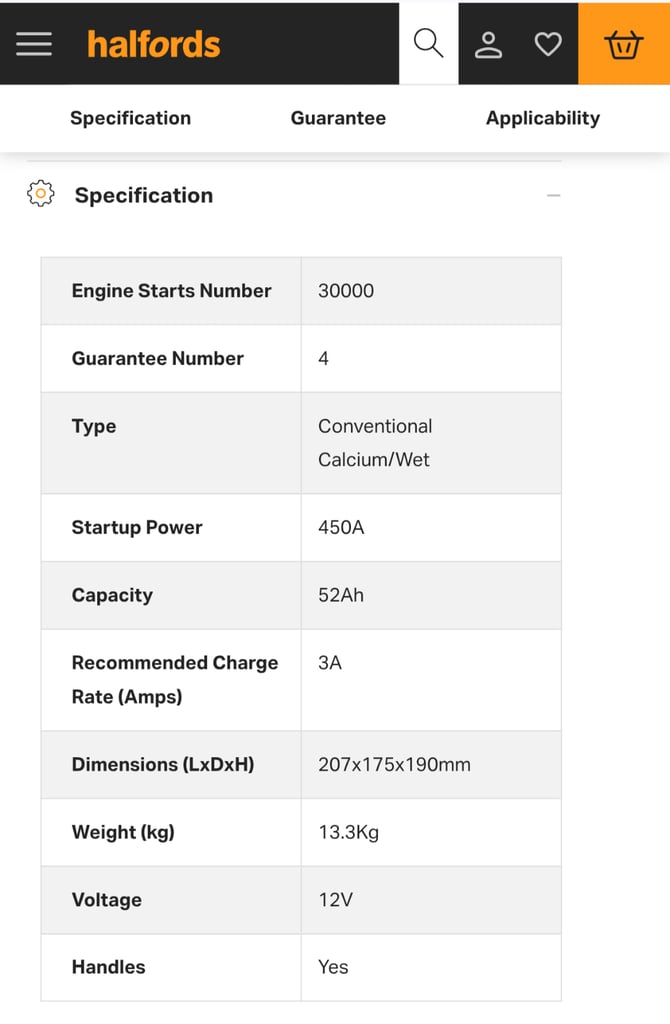This screenshot has height=1024, width=670.
Task: Click the 450A startup power value
Action: (x=341, y=527)
